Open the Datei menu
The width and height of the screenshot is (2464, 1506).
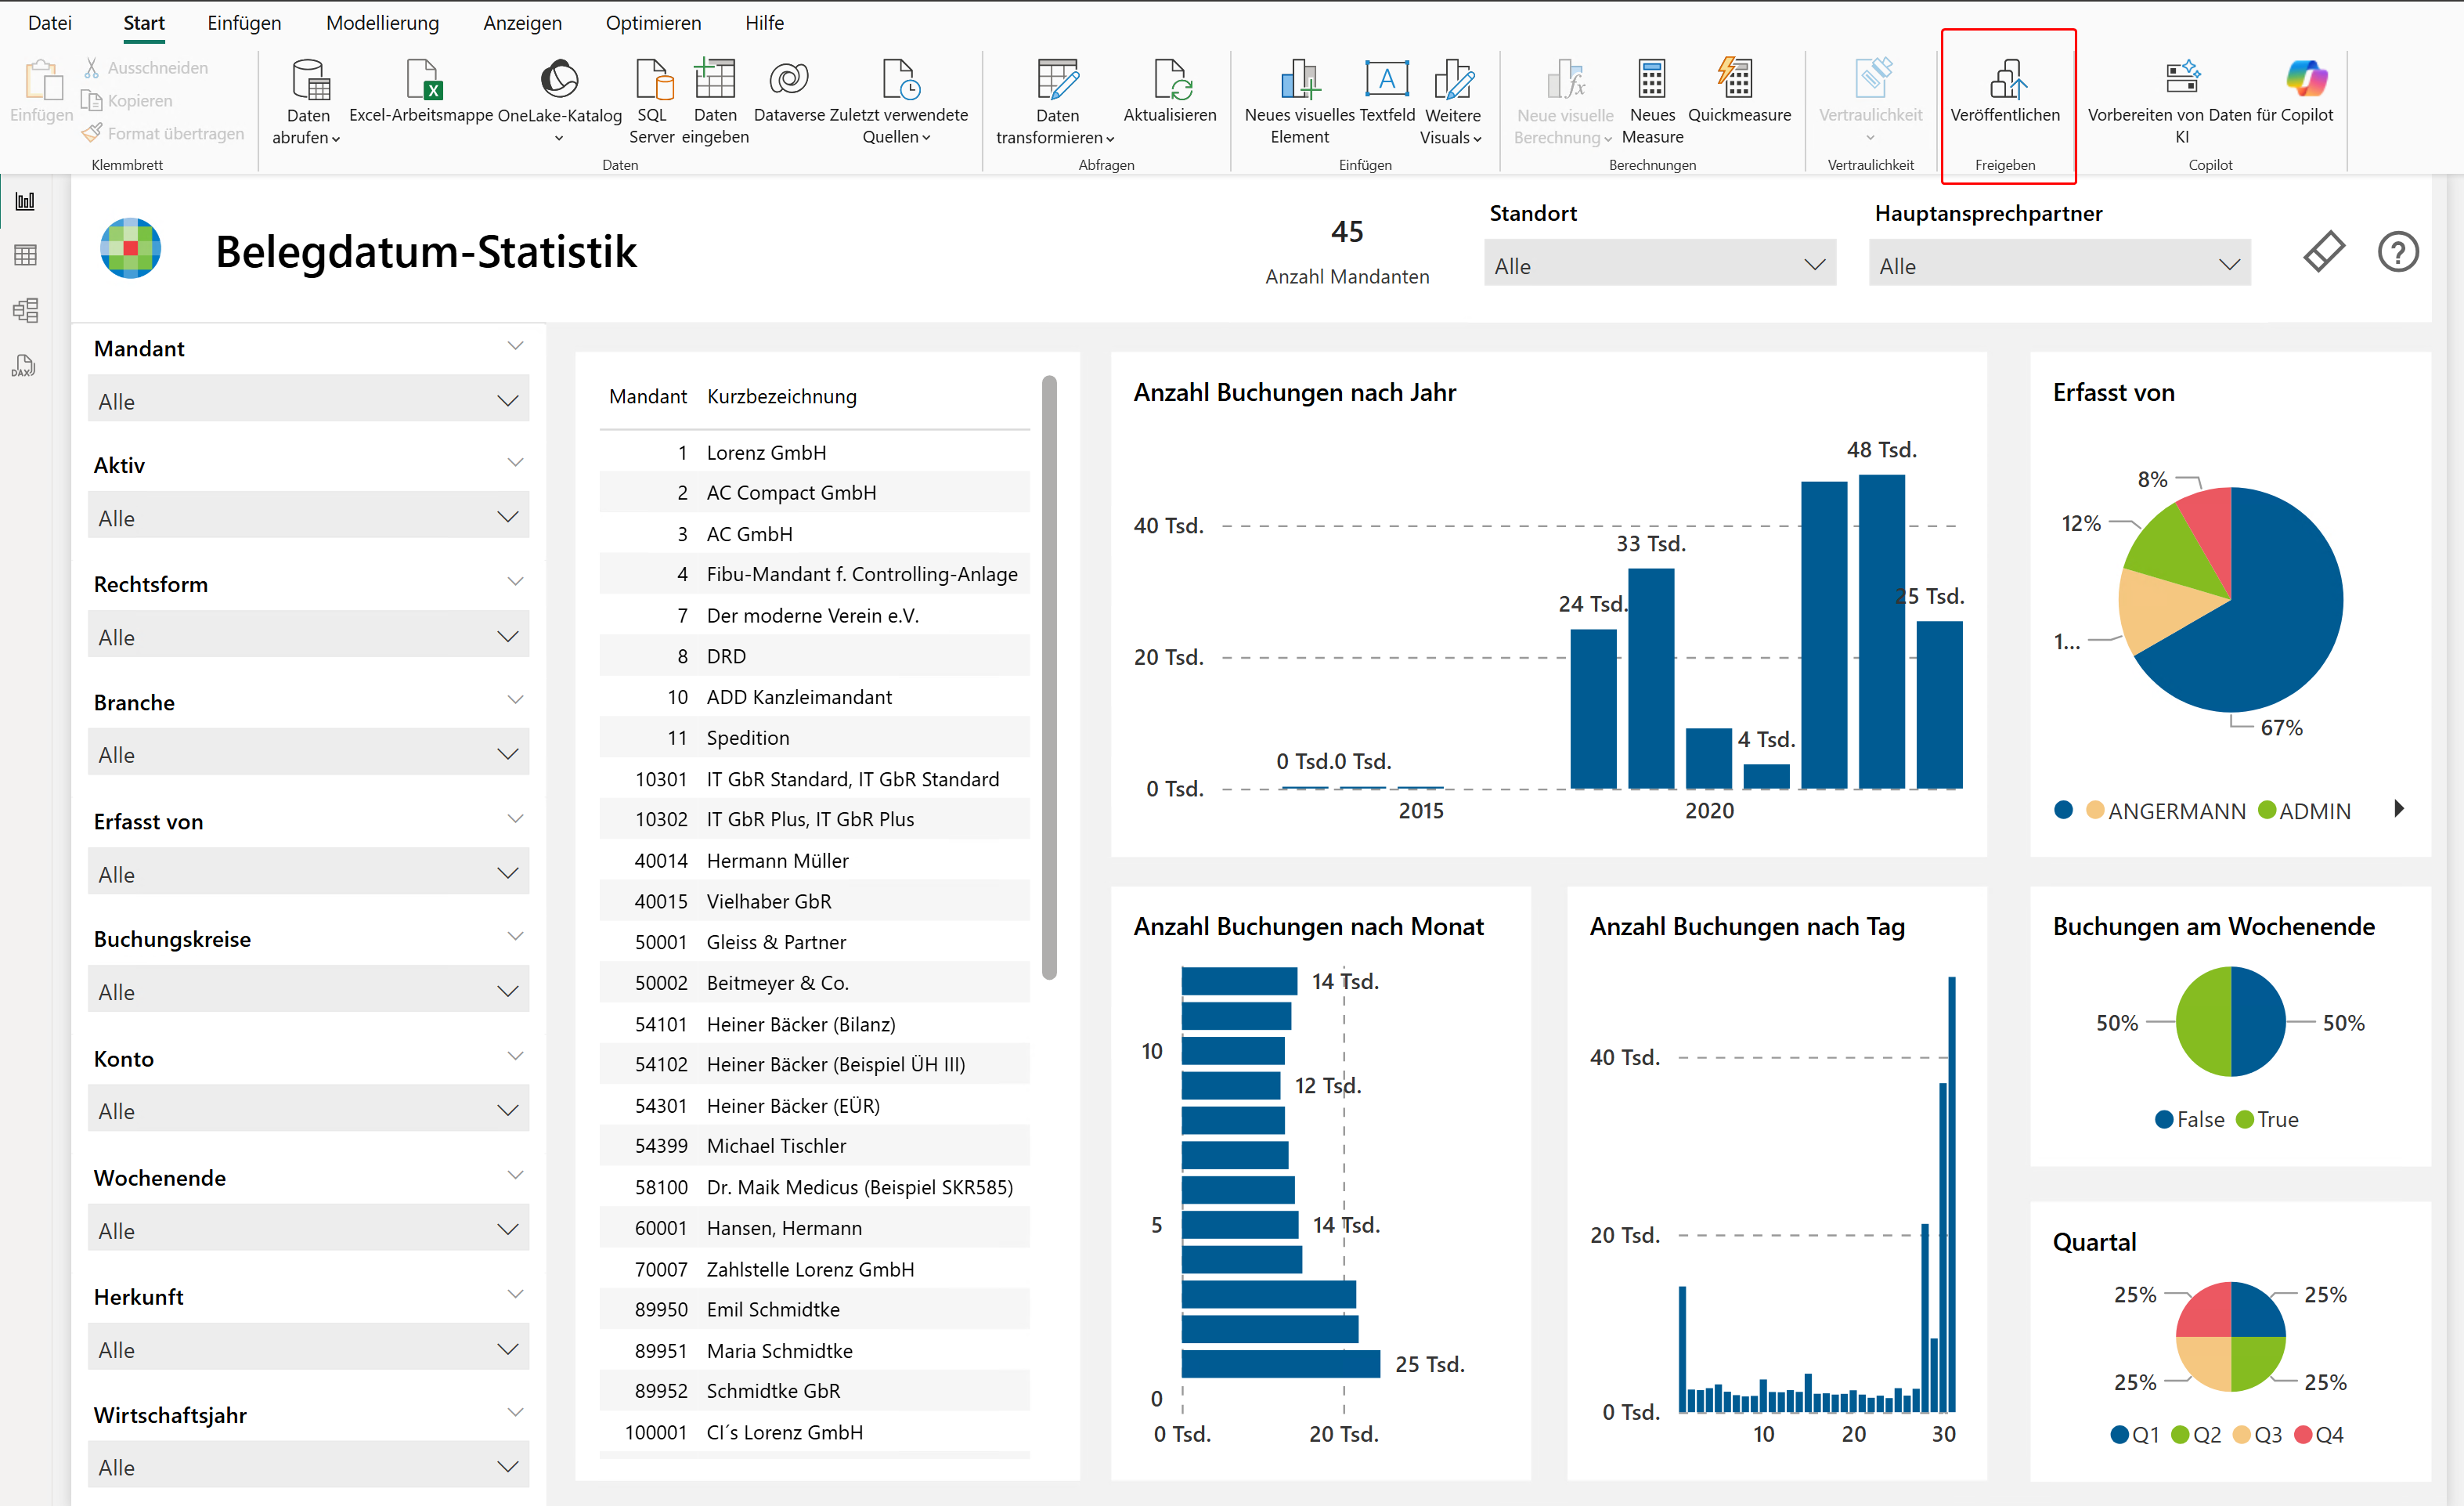(50, 22)
